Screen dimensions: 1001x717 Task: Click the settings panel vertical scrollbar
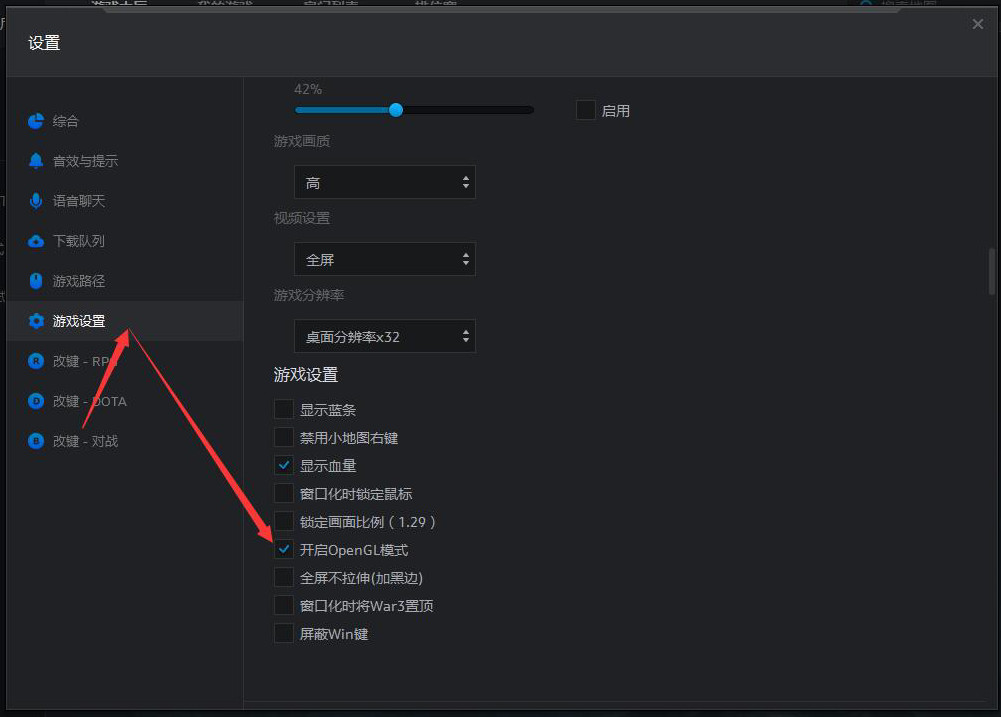(x=991, y=270)
